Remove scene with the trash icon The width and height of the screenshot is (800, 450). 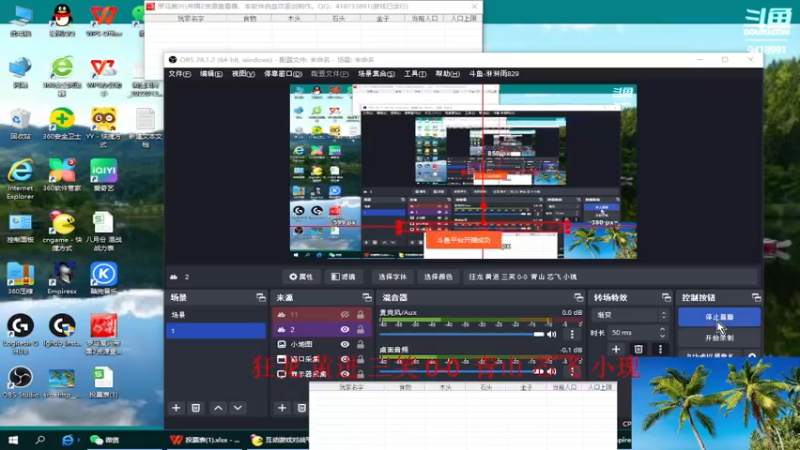tap(195, 408)
